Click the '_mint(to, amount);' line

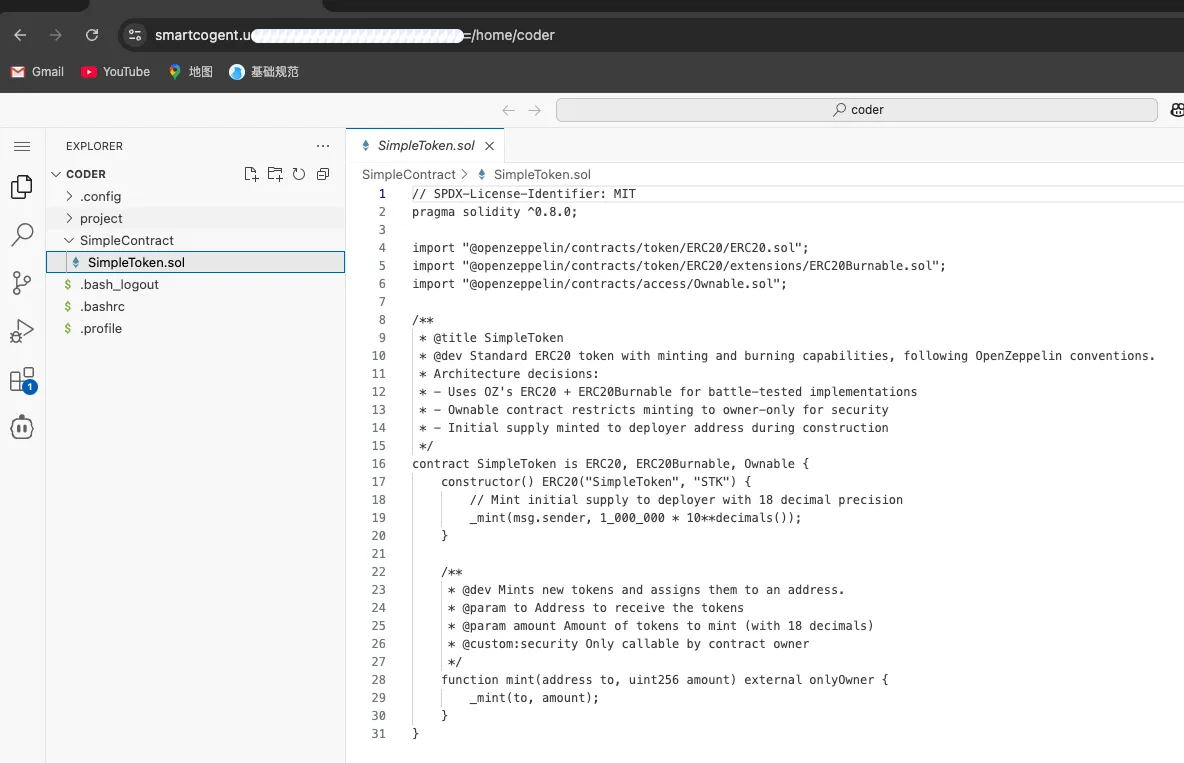pyautogui.click(x=534, y=698)
